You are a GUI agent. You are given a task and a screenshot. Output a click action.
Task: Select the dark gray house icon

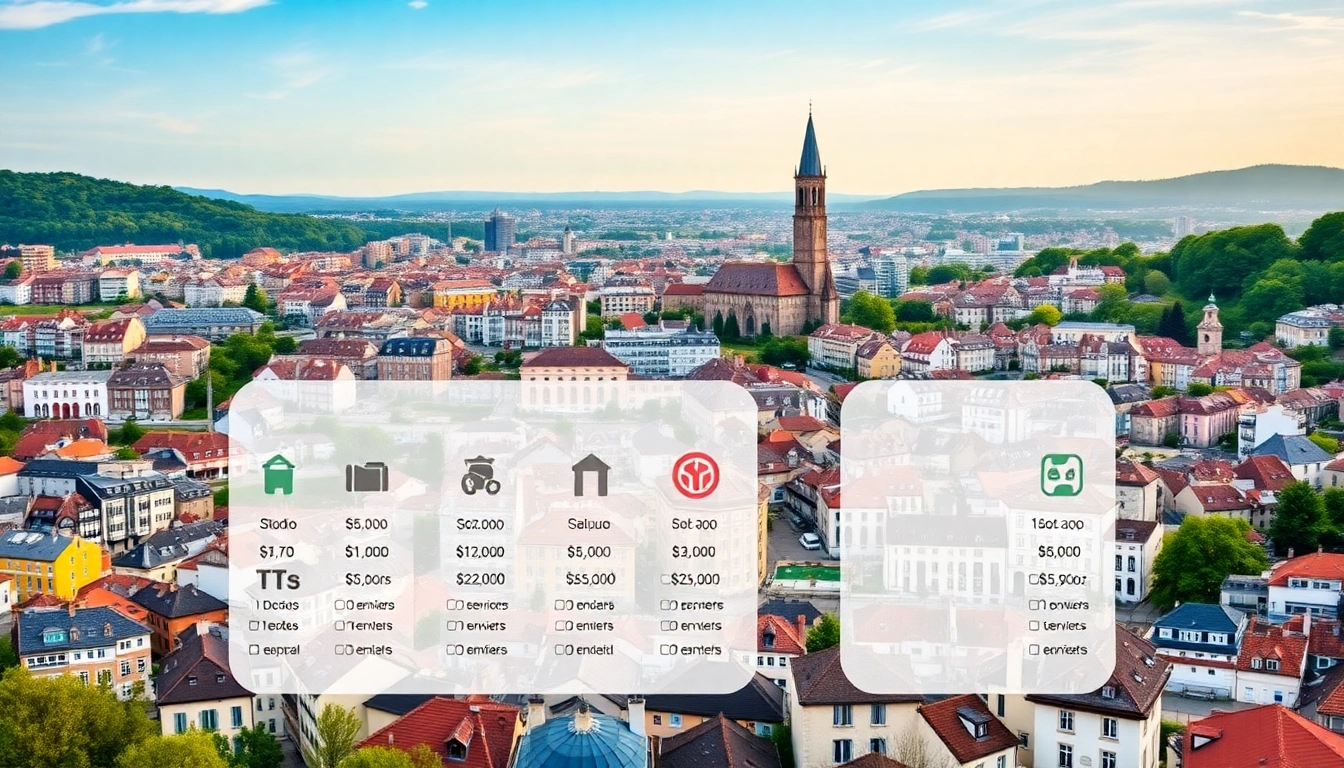[590, 475]
